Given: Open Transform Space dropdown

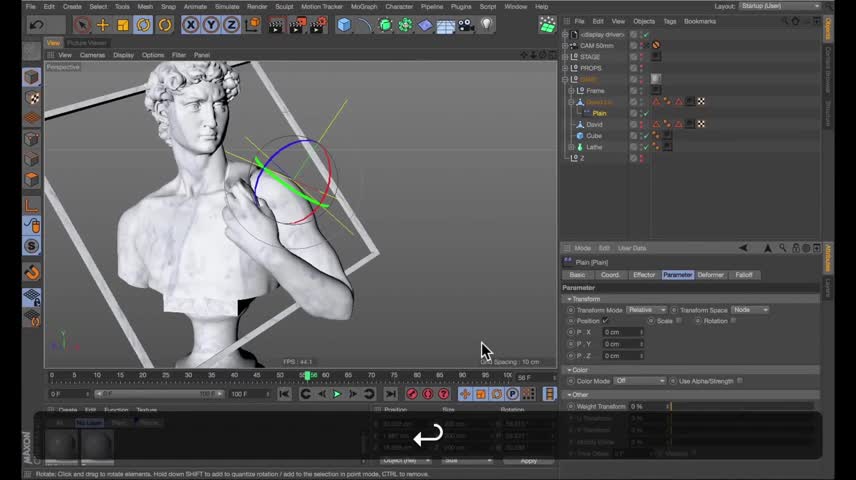Looking at the screenshot, I should (750, 310).
